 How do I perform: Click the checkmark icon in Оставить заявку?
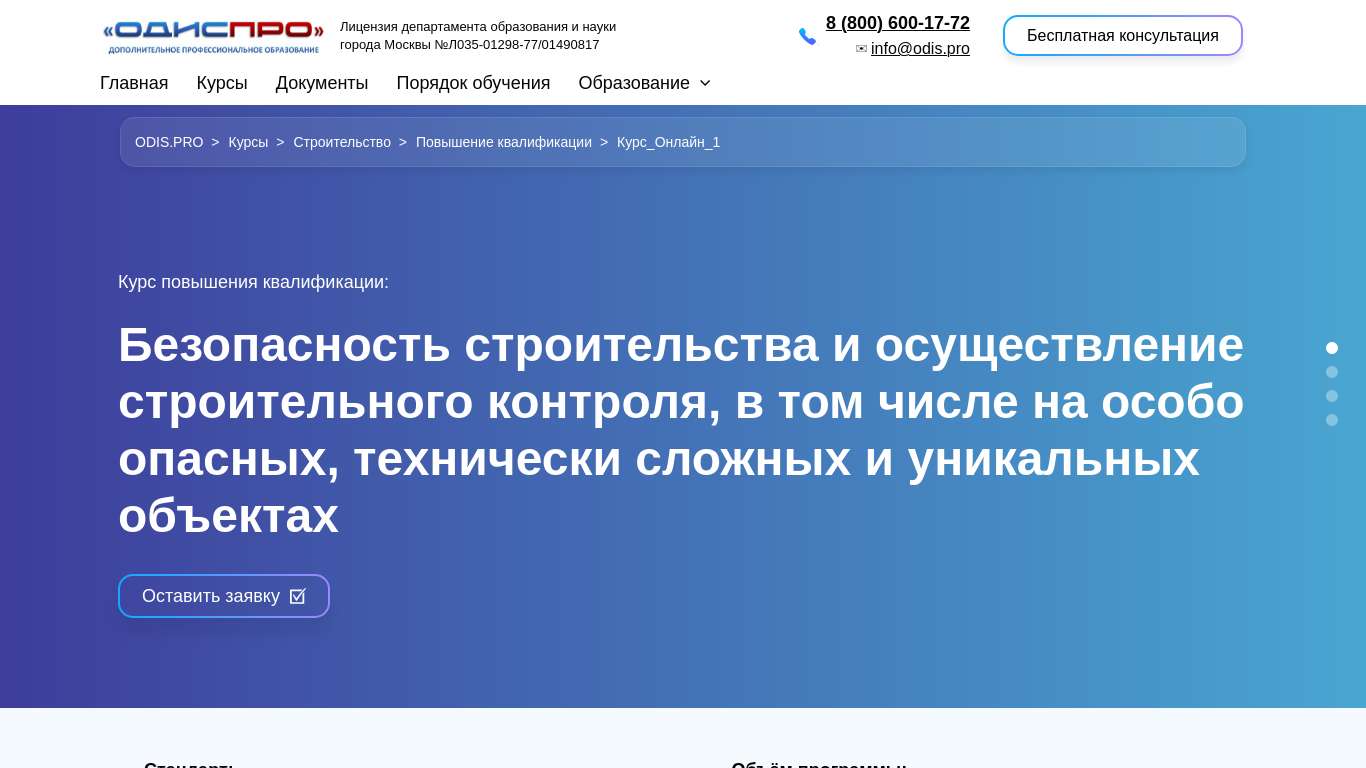tap(297, 596)
